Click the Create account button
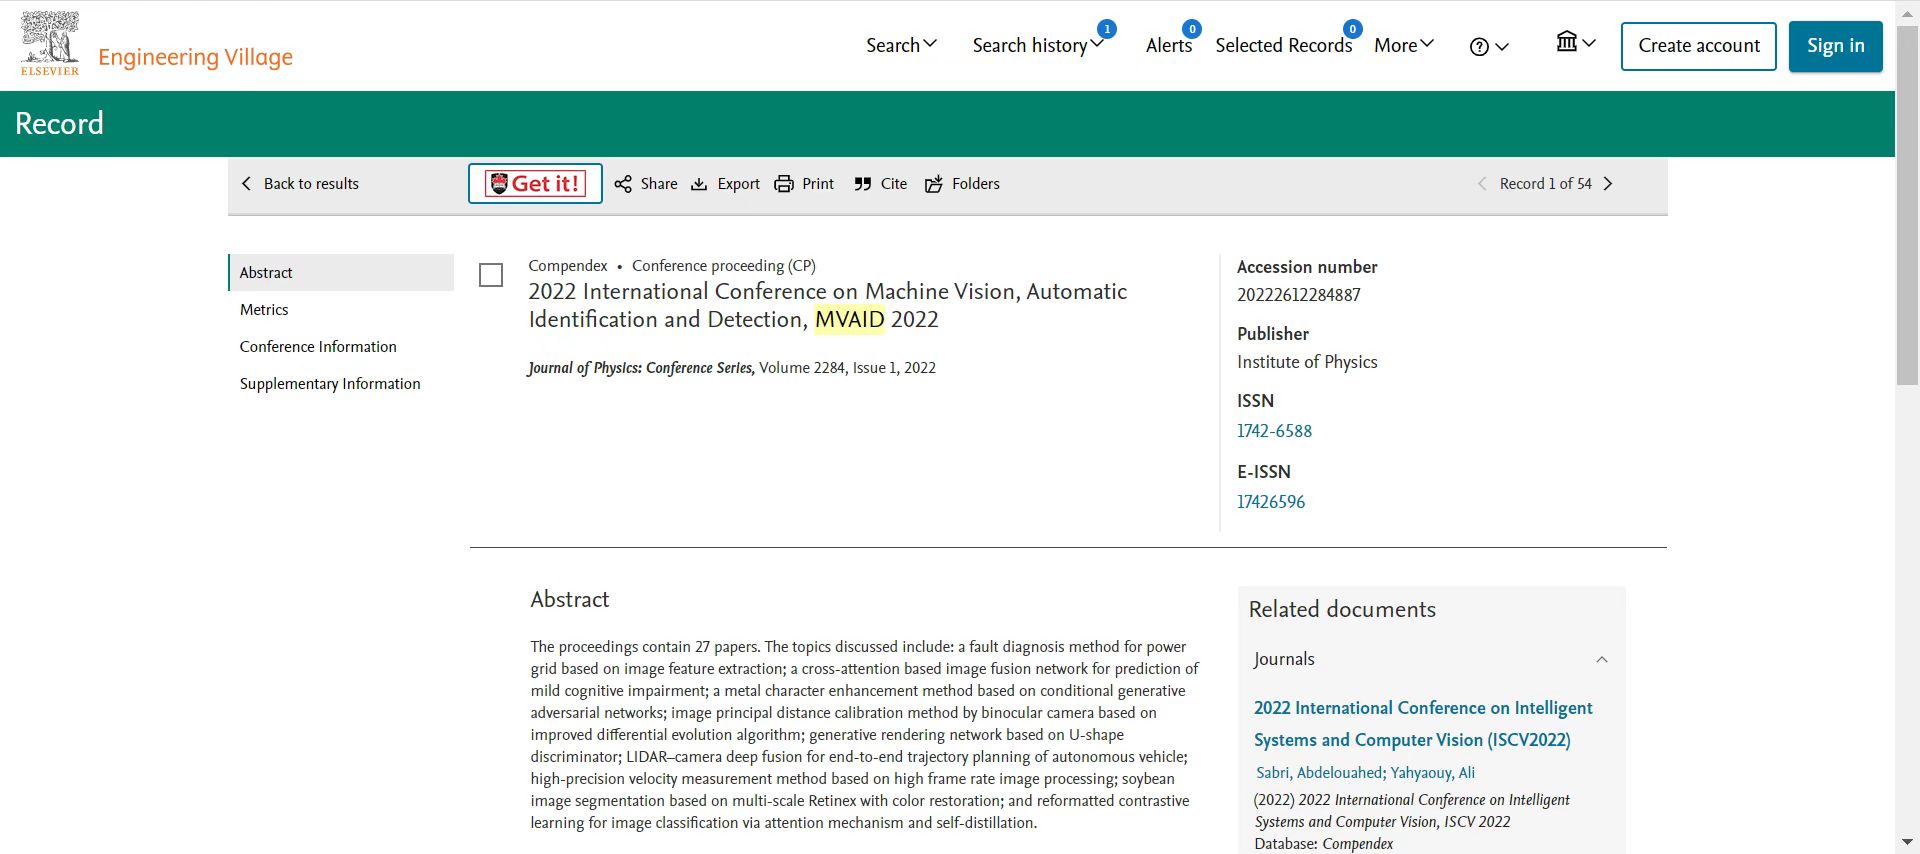 point(1698,46)
